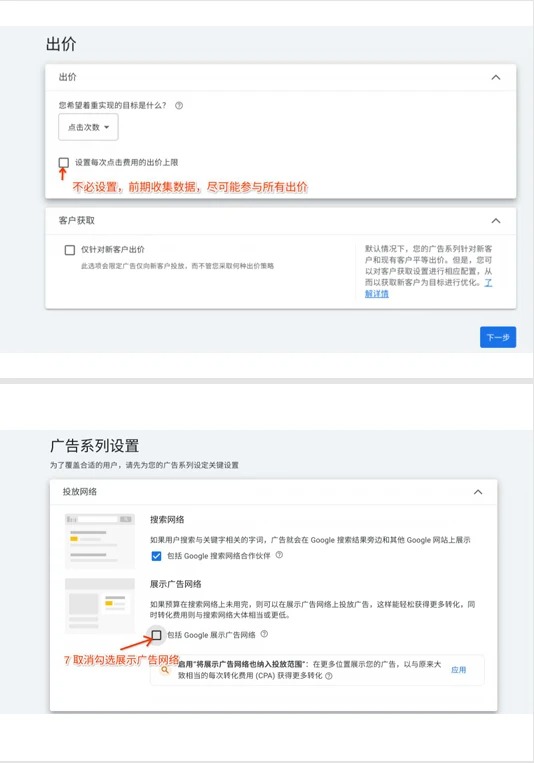Viewport: 534px width, 763px height.
Task: Open help icon next to 搜索网络合作伙伴
Action: tap(279, 555)
